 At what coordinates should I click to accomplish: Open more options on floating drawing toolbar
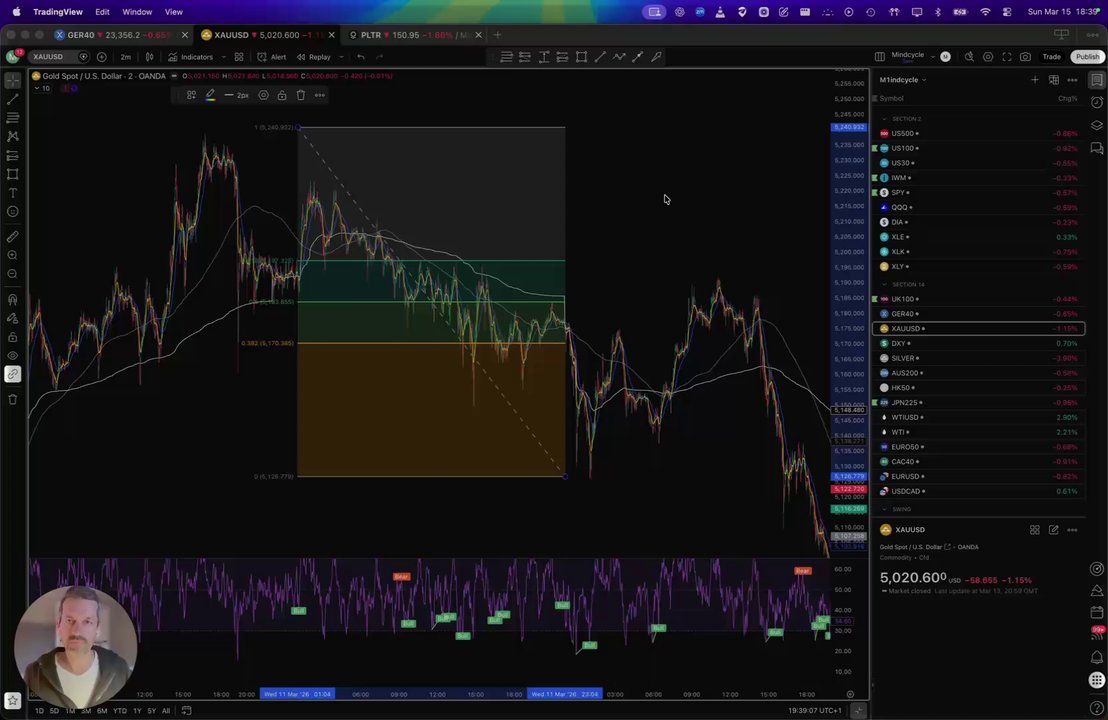click(x=320, y=95)
